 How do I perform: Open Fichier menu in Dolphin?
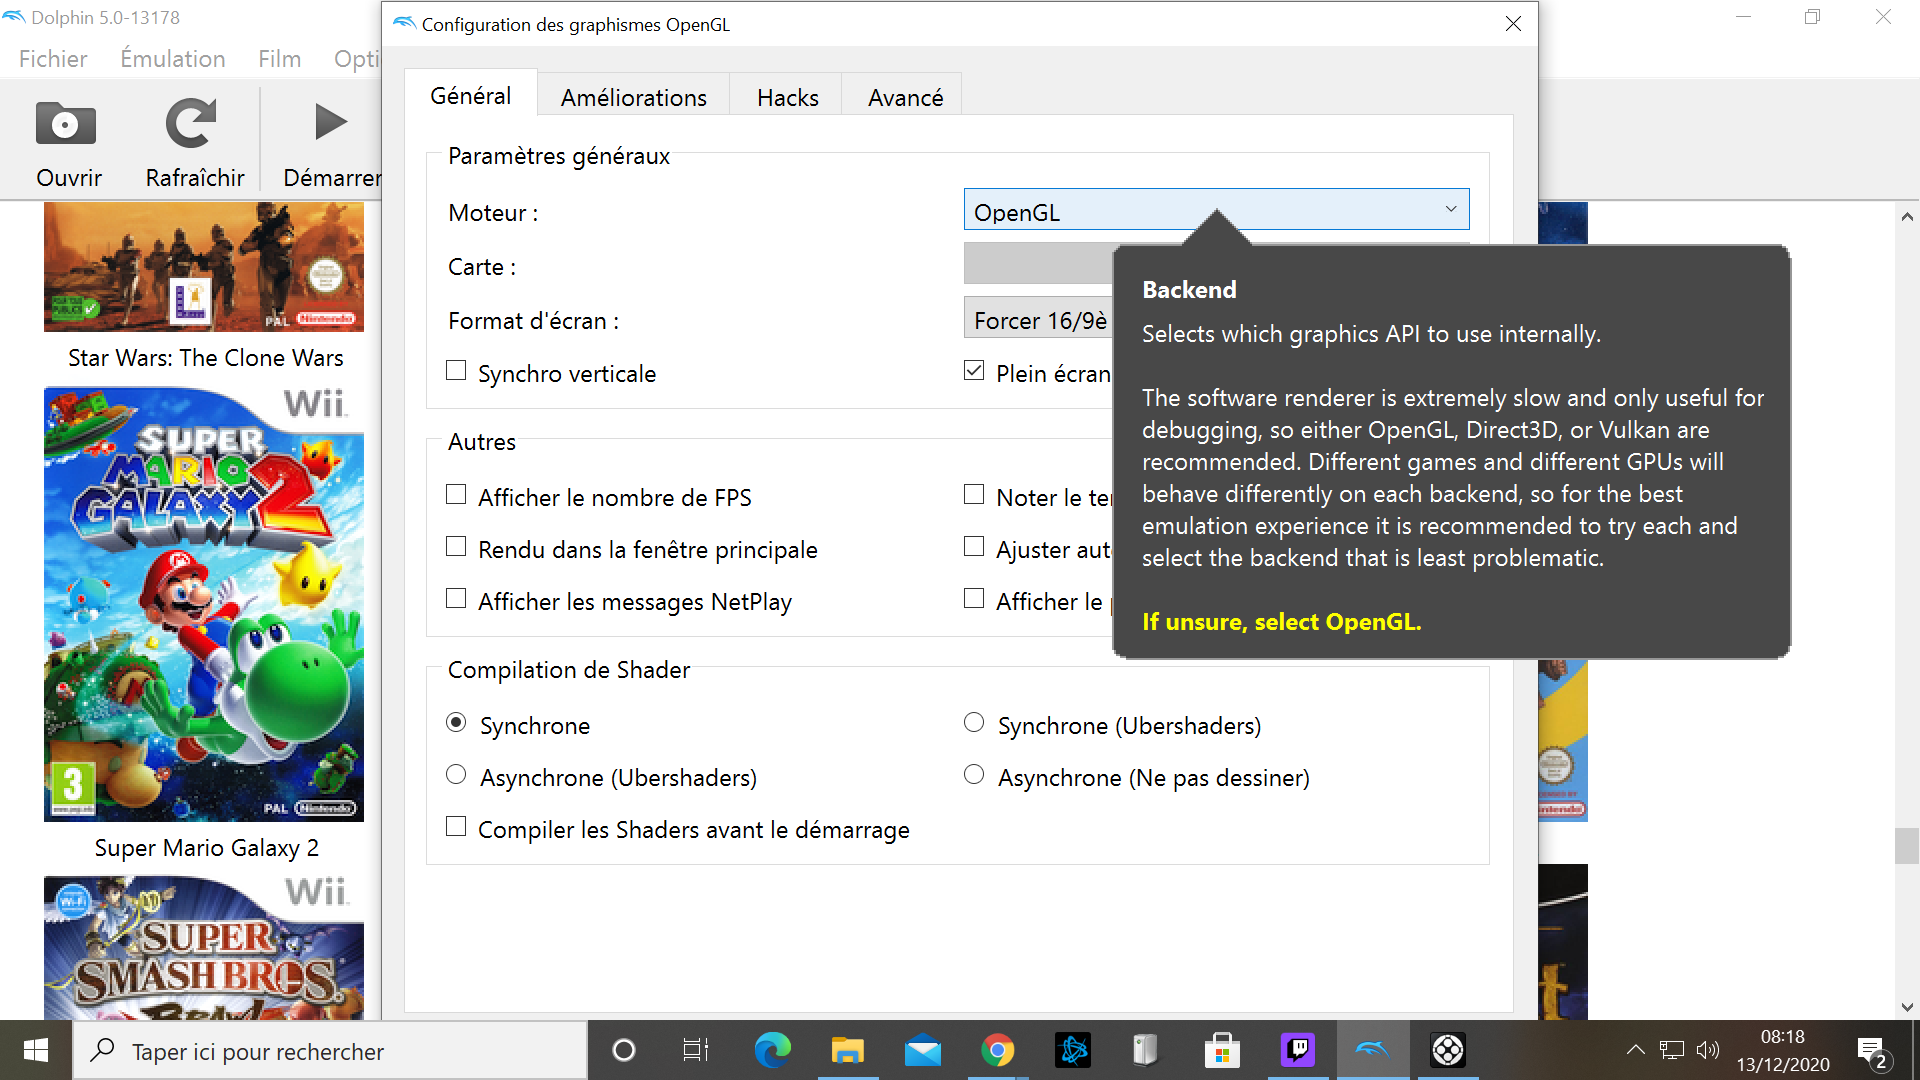pyautogui.click(x=53, y=59)
